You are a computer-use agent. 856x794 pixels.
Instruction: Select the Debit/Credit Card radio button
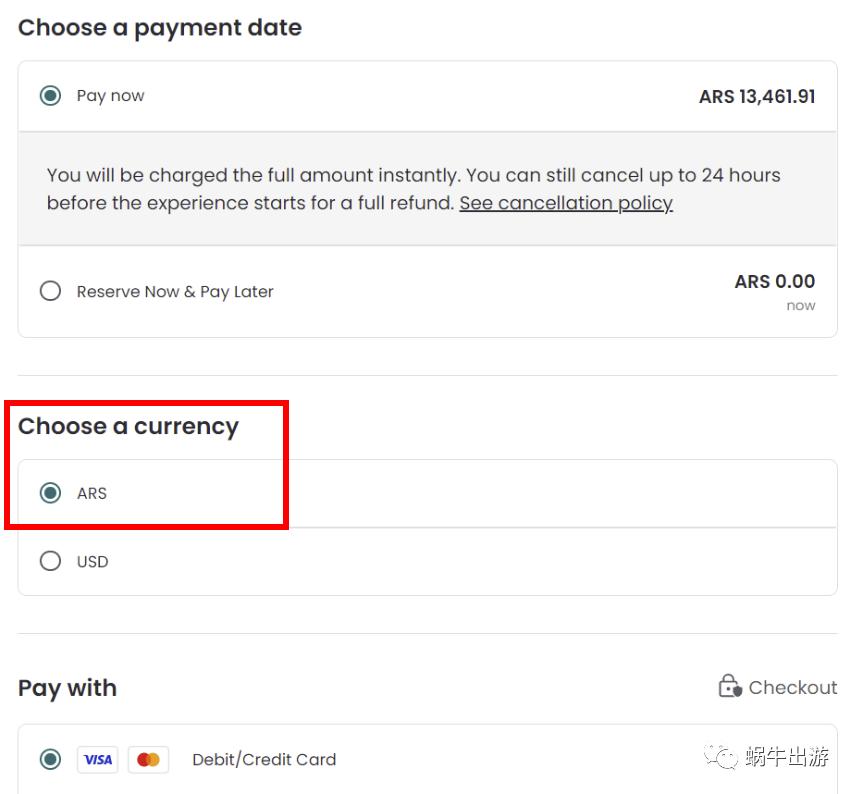50,759
